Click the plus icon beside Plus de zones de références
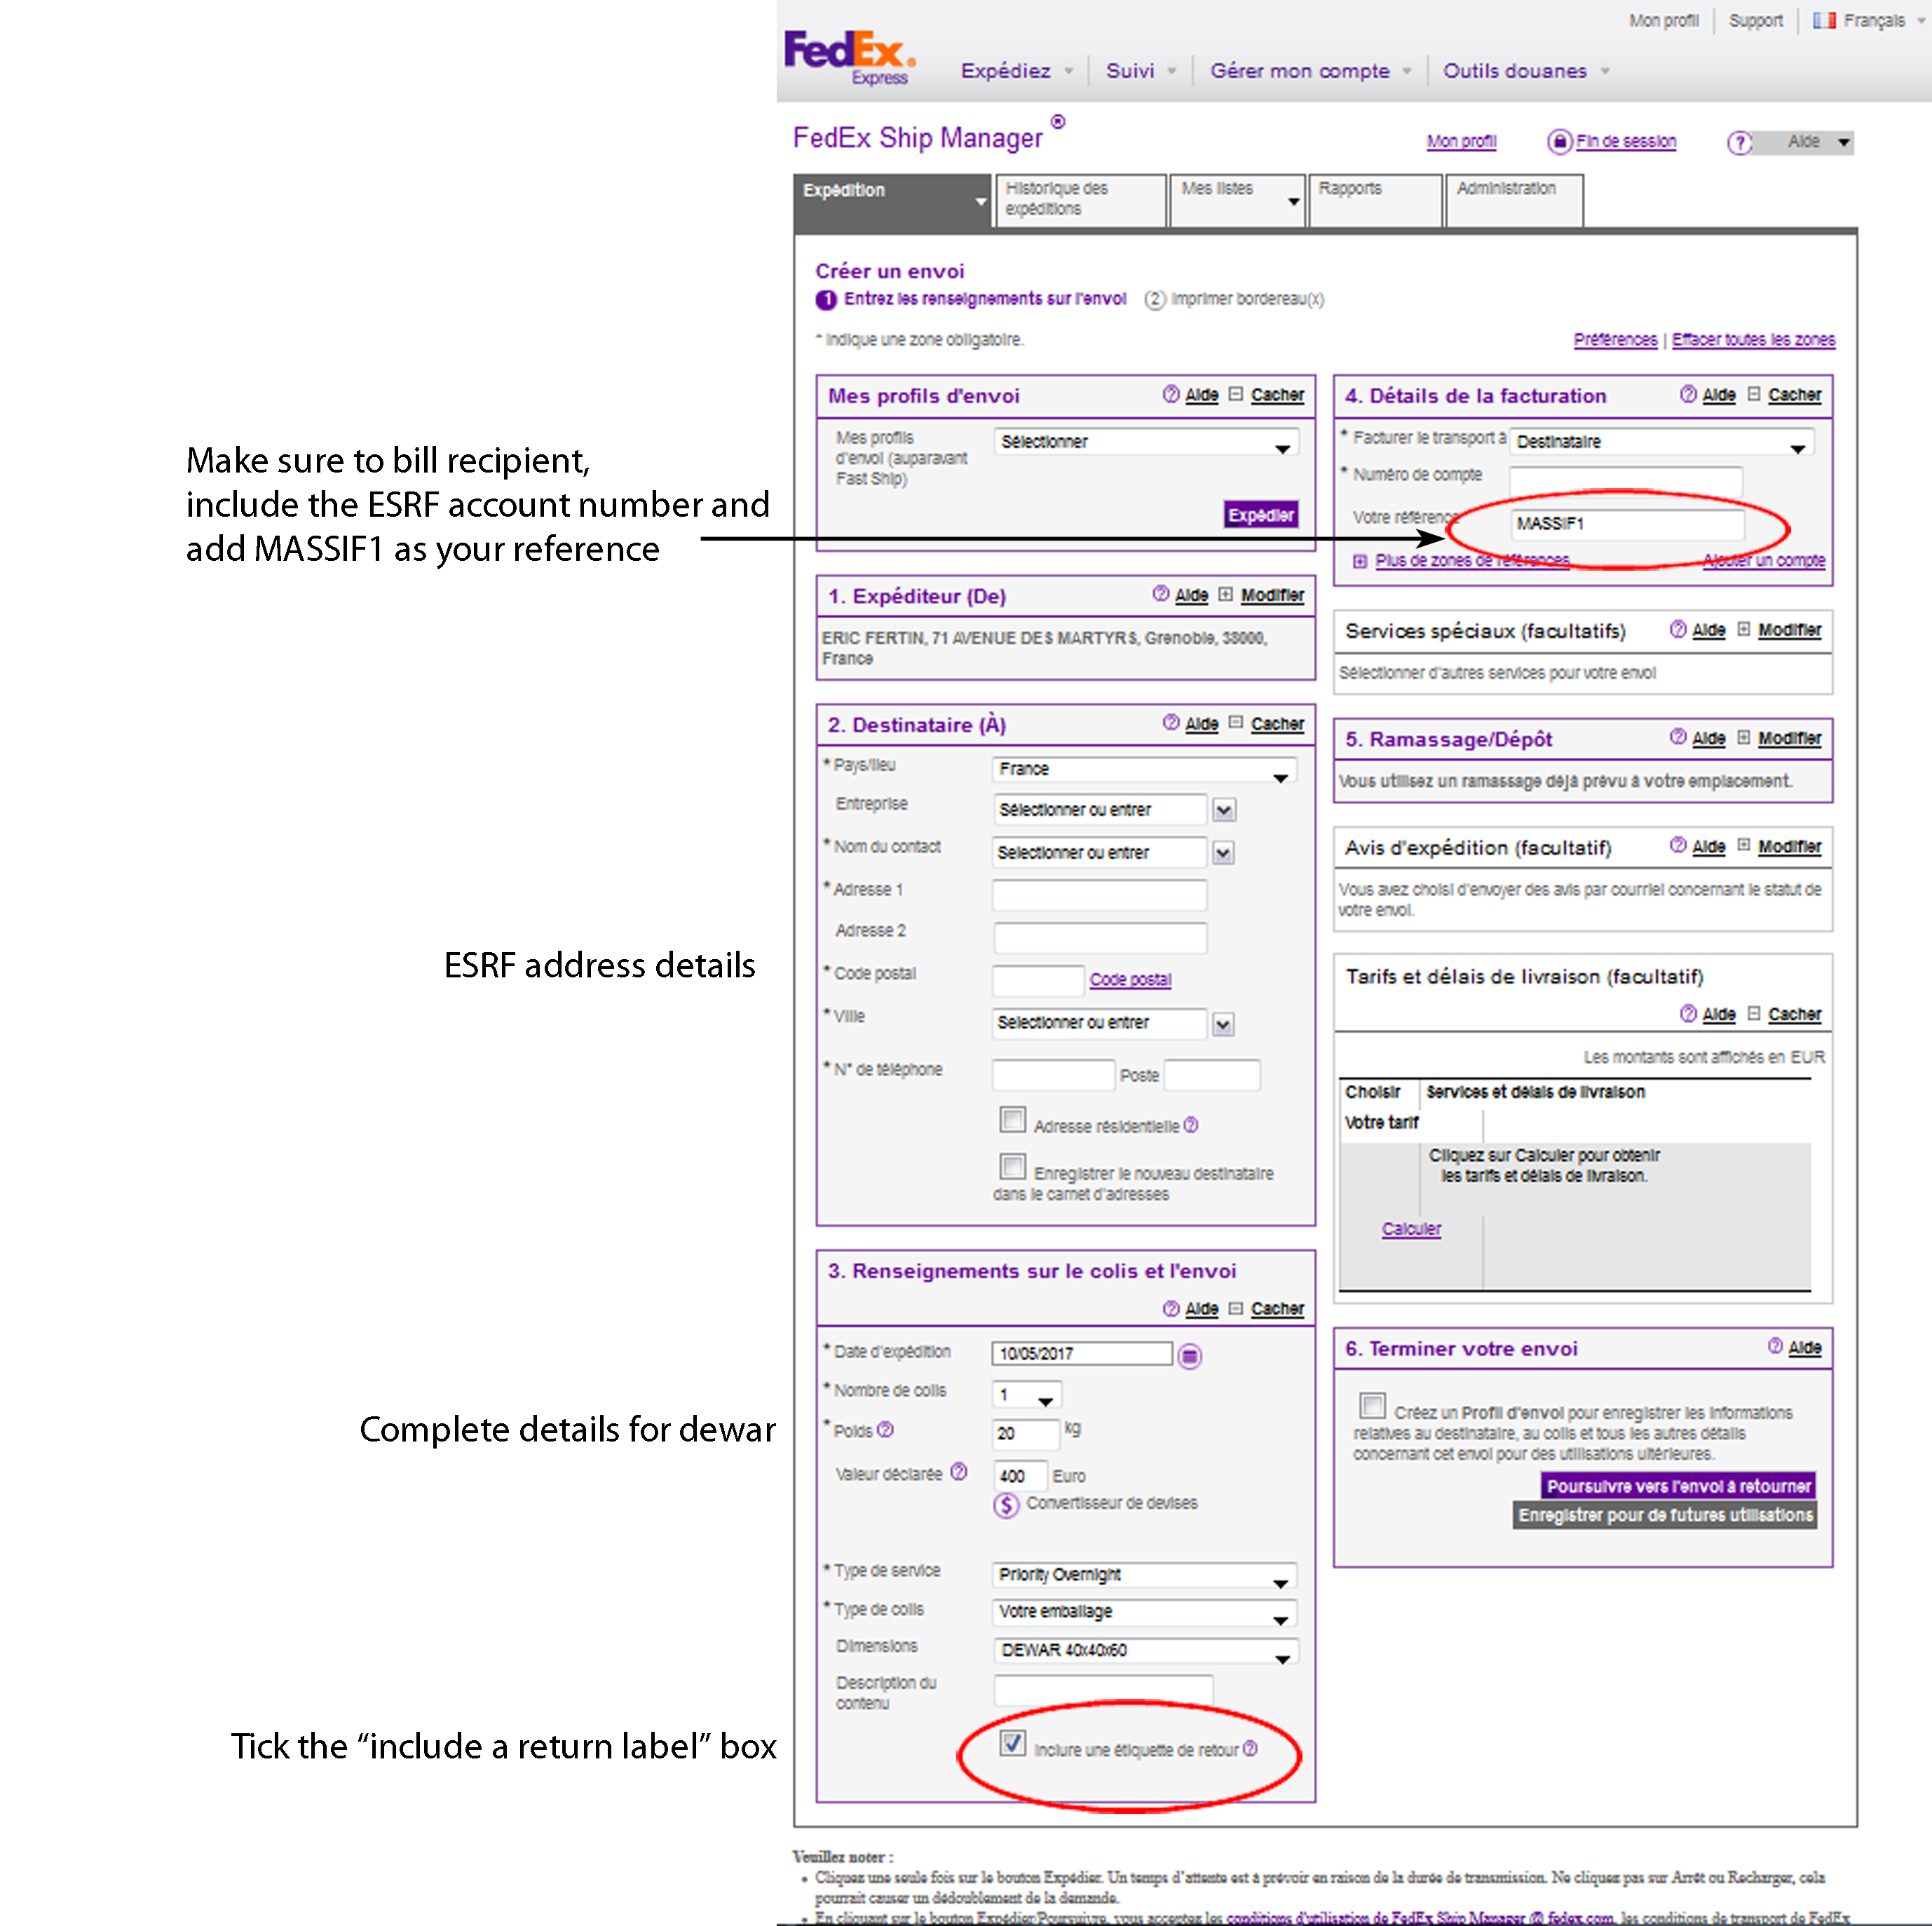This screenshot has height=1926, width=1932. click(1360, 561)
